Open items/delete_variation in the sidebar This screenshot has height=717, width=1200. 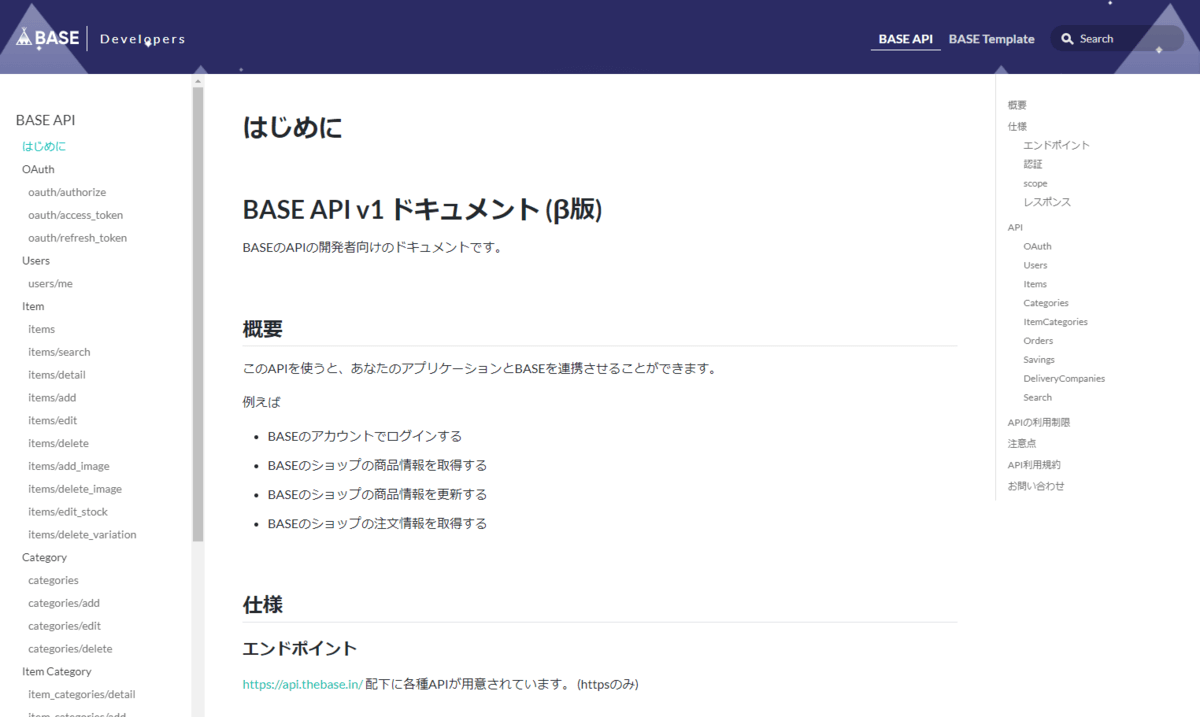[x=82, y=535]
